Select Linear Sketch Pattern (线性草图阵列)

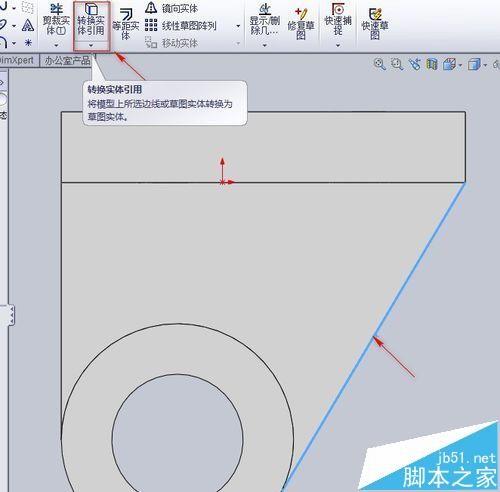tap(181, 25)
